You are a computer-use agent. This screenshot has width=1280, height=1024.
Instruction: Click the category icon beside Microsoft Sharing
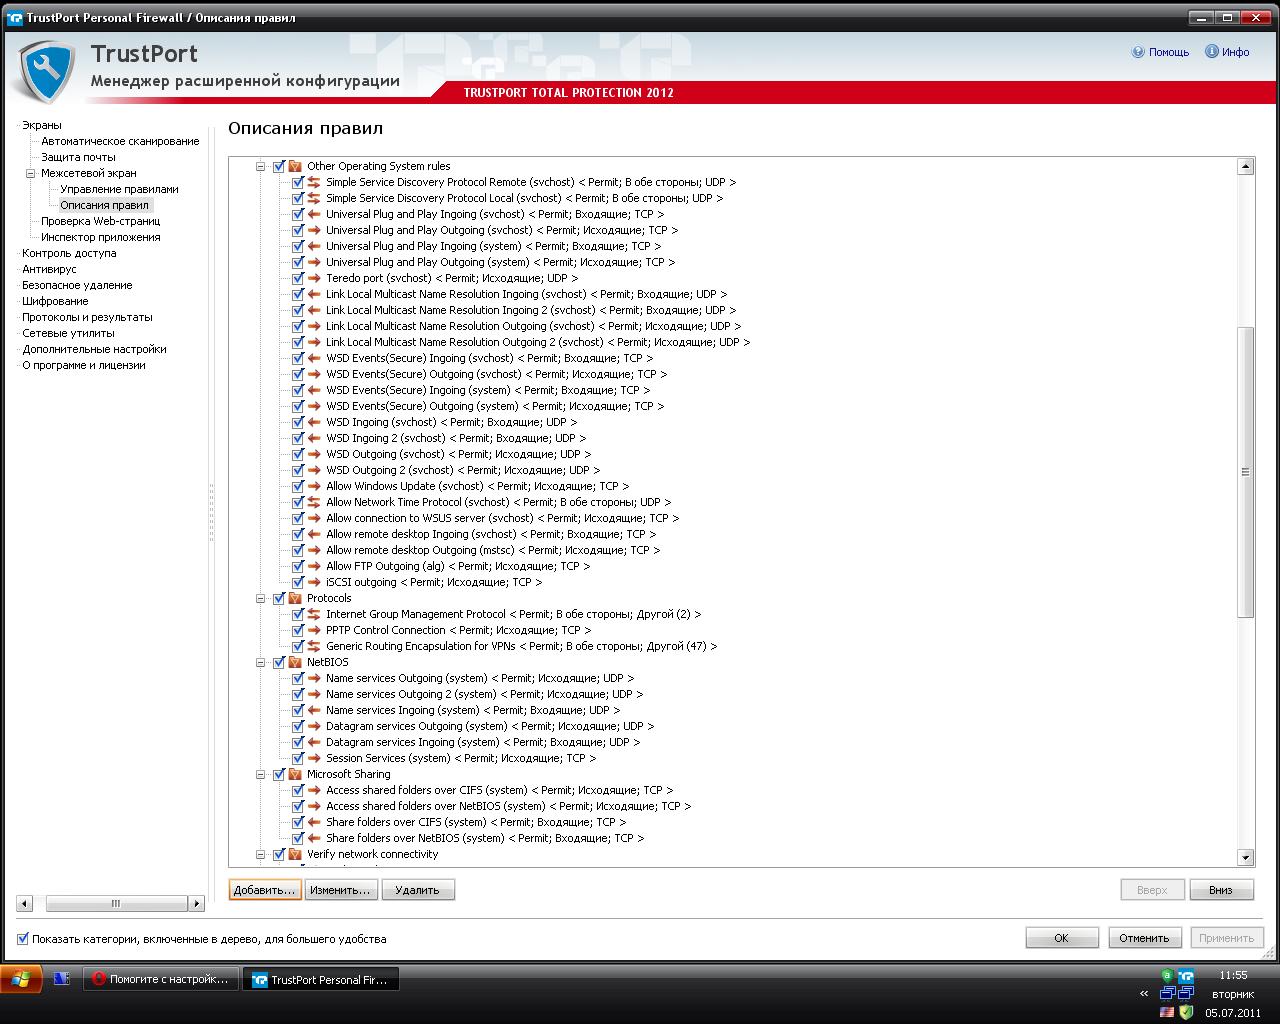295,774
